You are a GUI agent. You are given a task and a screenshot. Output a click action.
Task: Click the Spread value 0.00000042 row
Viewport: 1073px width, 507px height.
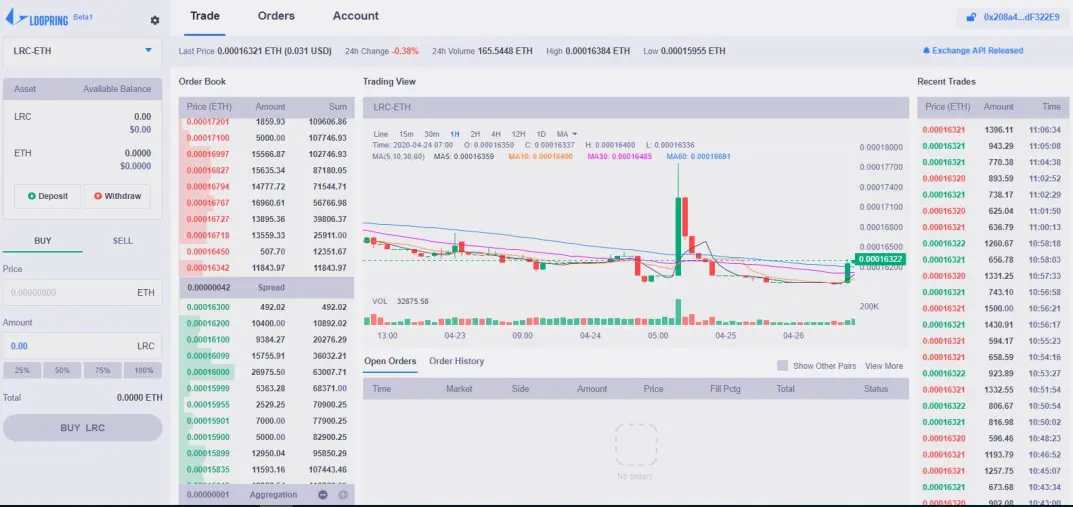point(266,287)
